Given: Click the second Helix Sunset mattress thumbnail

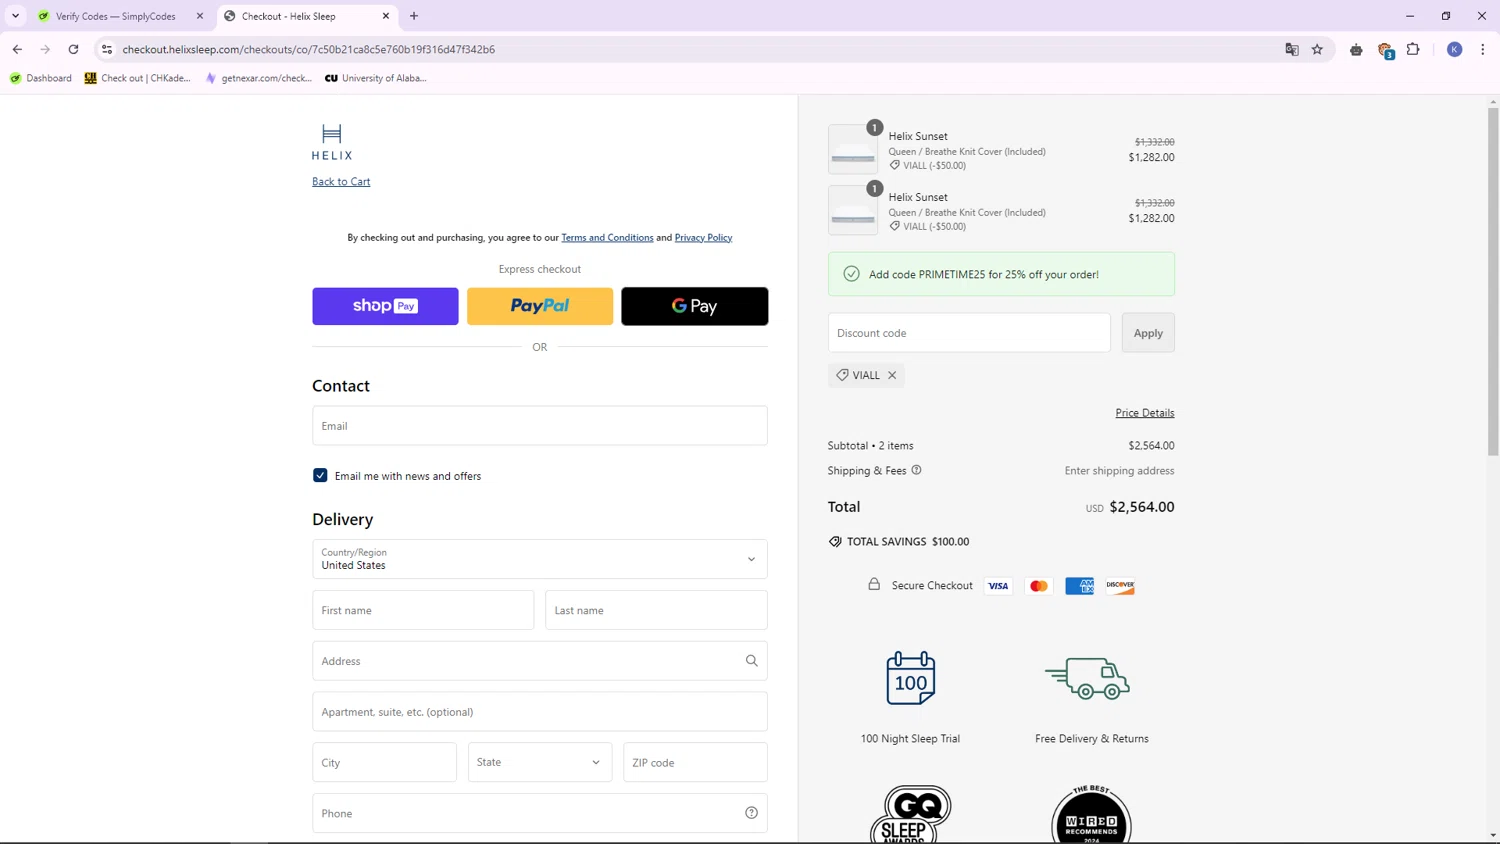Looking at the screenshot, I should [x=853, y=210].
